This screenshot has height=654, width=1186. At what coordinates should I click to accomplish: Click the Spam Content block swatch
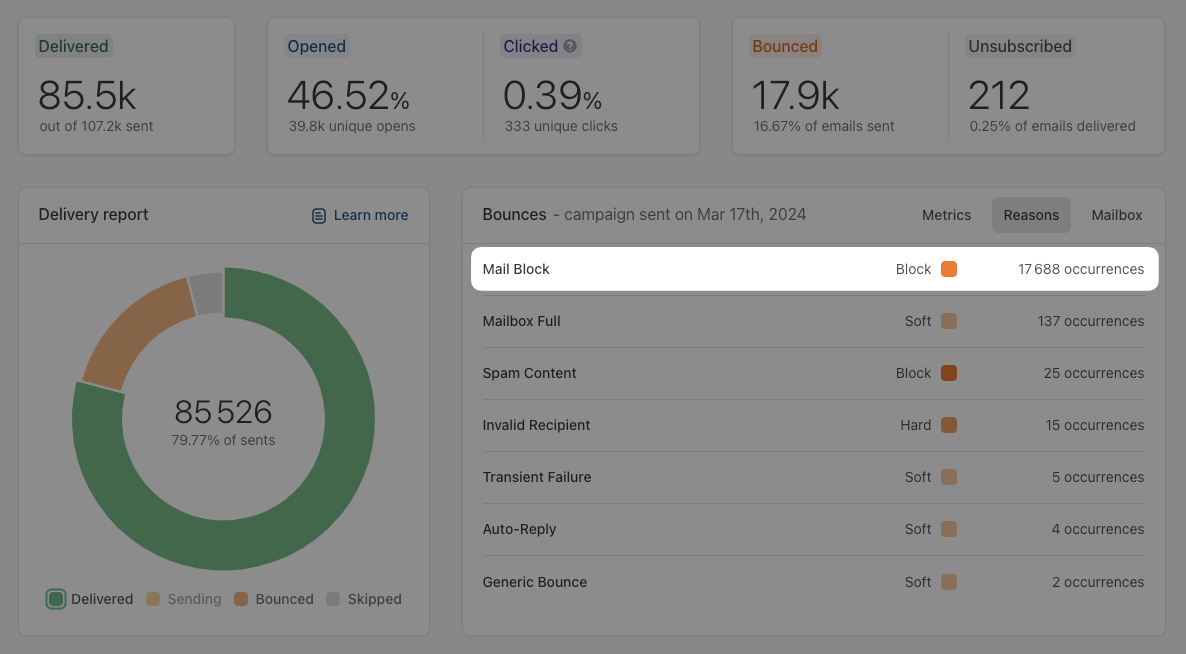pyautogui.click(x=949, y=373)
